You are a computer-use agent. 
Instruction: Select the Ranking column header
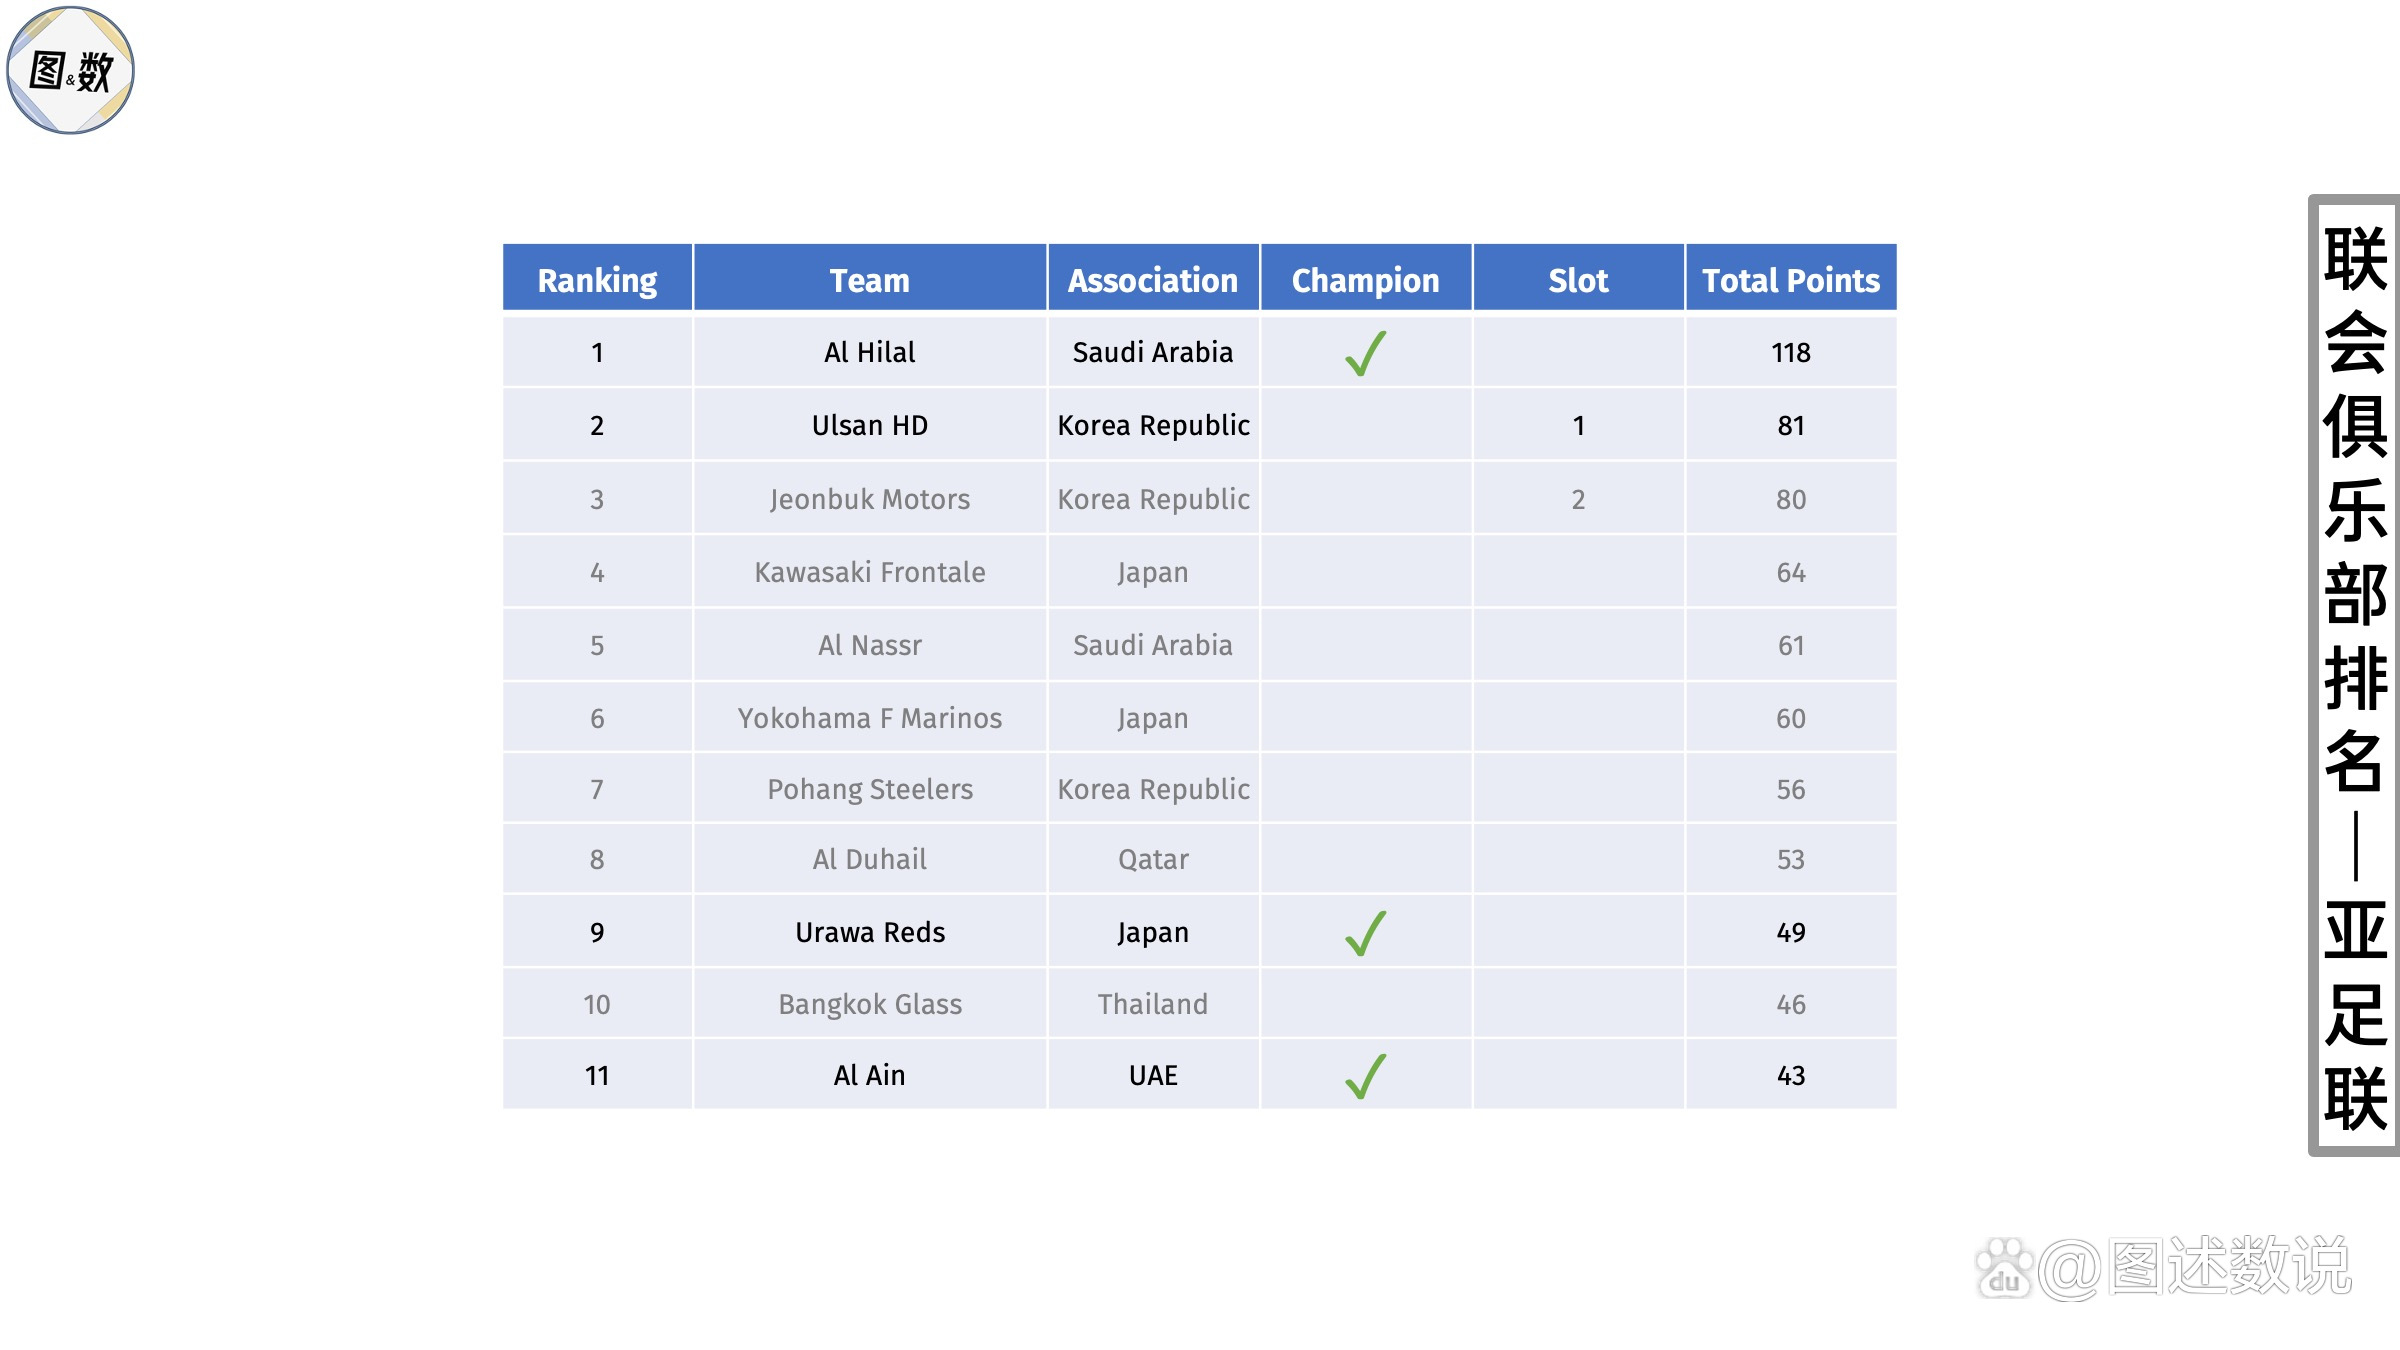[597, 279]
